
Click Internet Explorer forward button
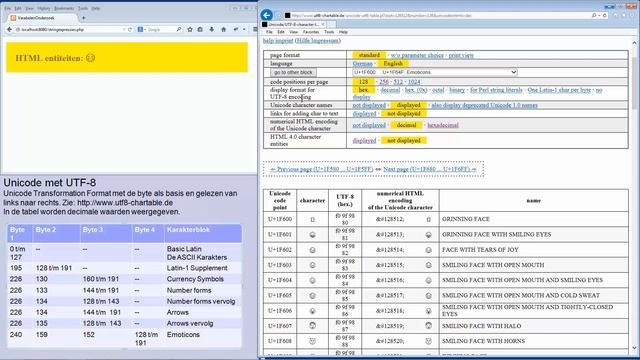click(x=279, y=16)
